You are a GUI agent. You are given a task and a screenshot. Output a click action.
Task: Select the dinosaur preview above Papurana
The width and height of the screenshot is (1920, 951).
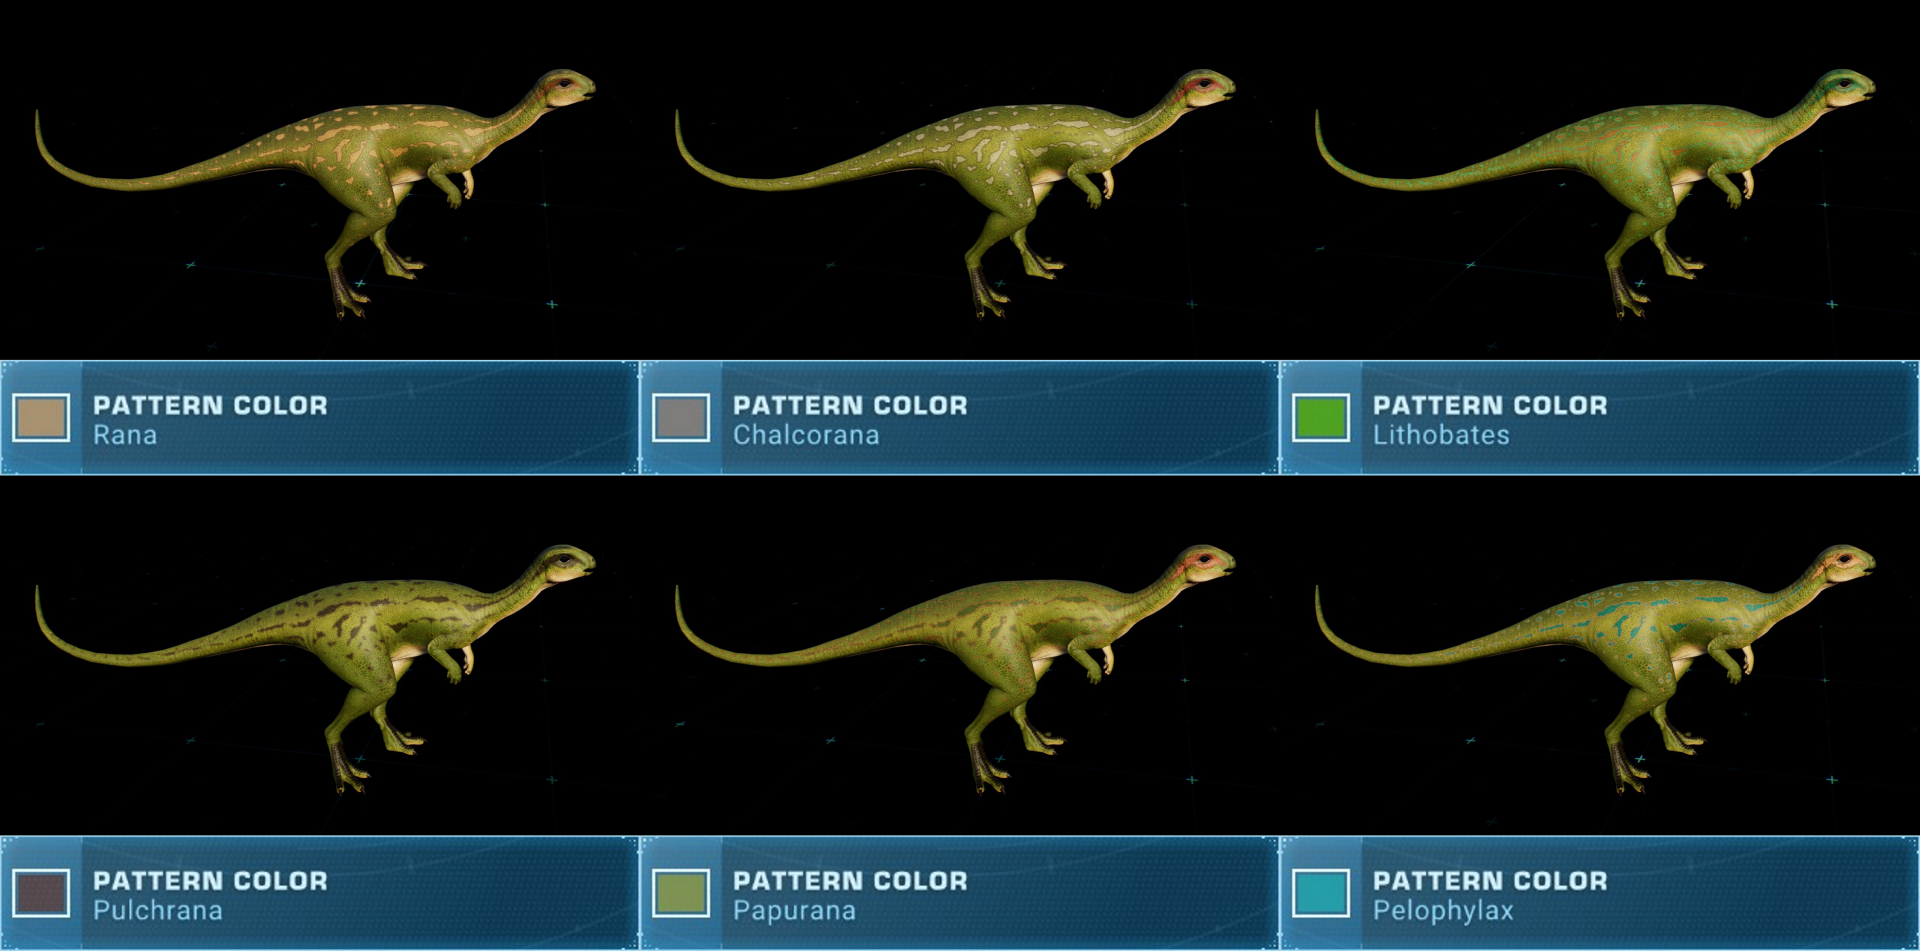click(x=955, y=668)
